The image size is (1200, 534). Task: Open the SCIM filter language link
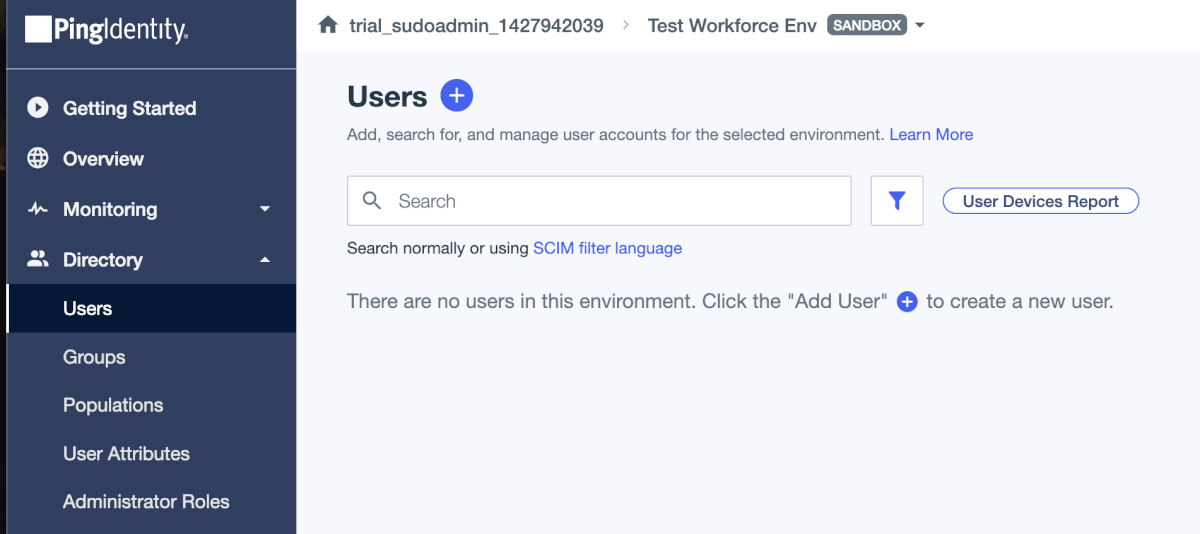[607, 248]
